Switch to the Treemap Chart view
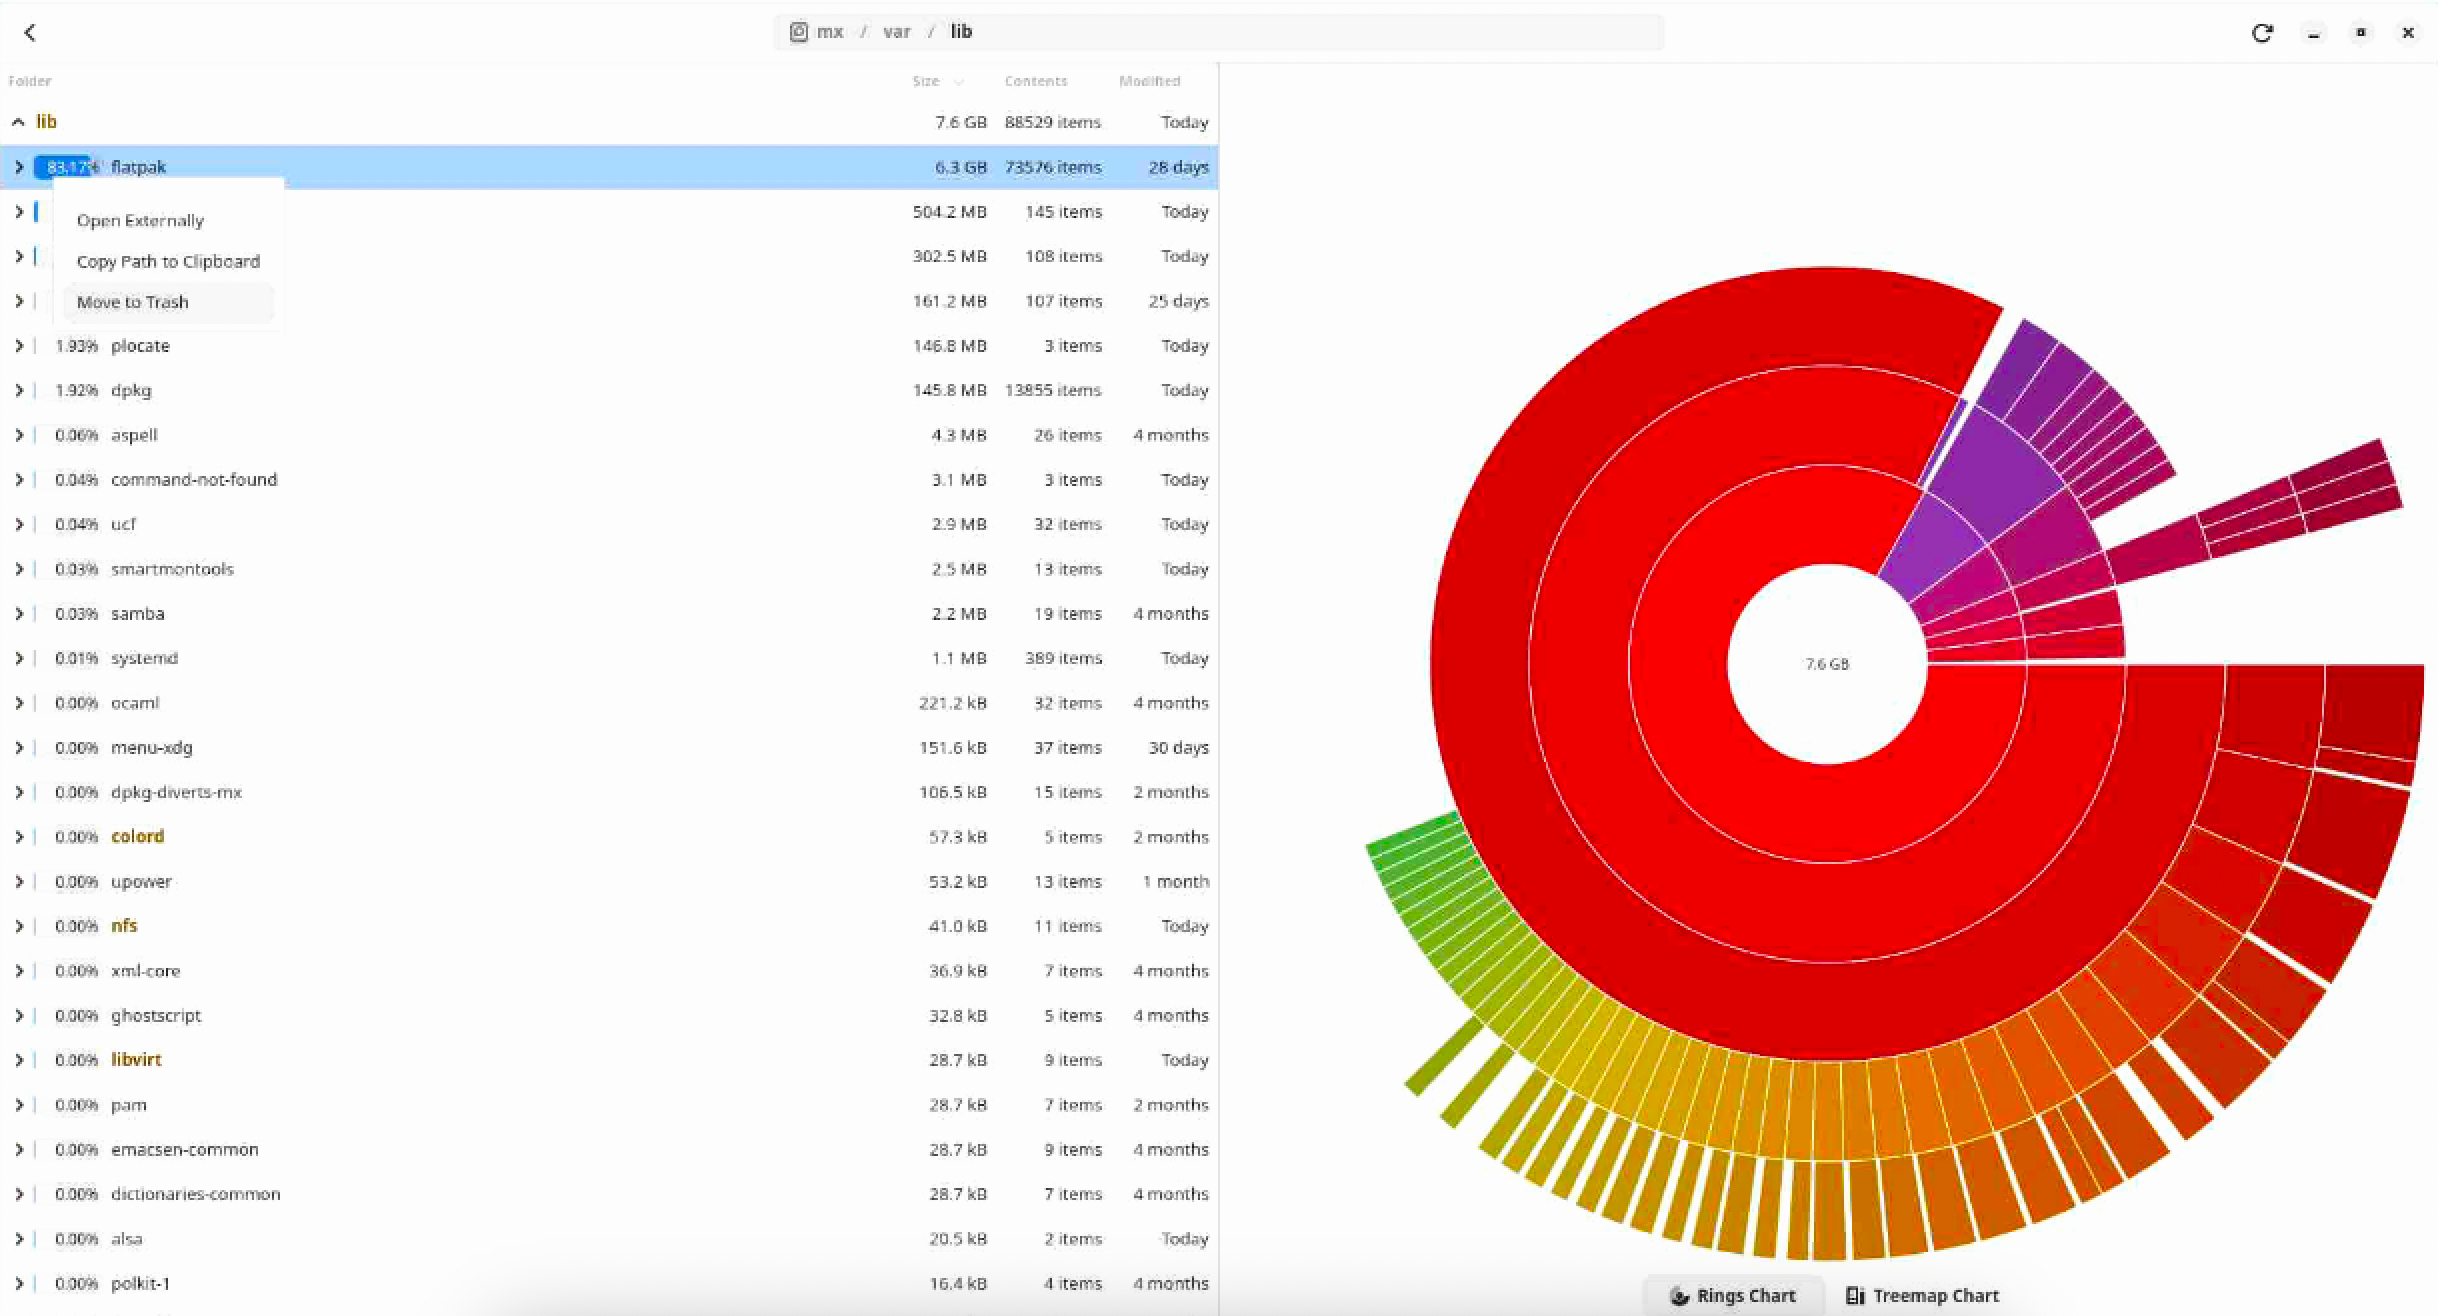 tap(1922, 1296)
